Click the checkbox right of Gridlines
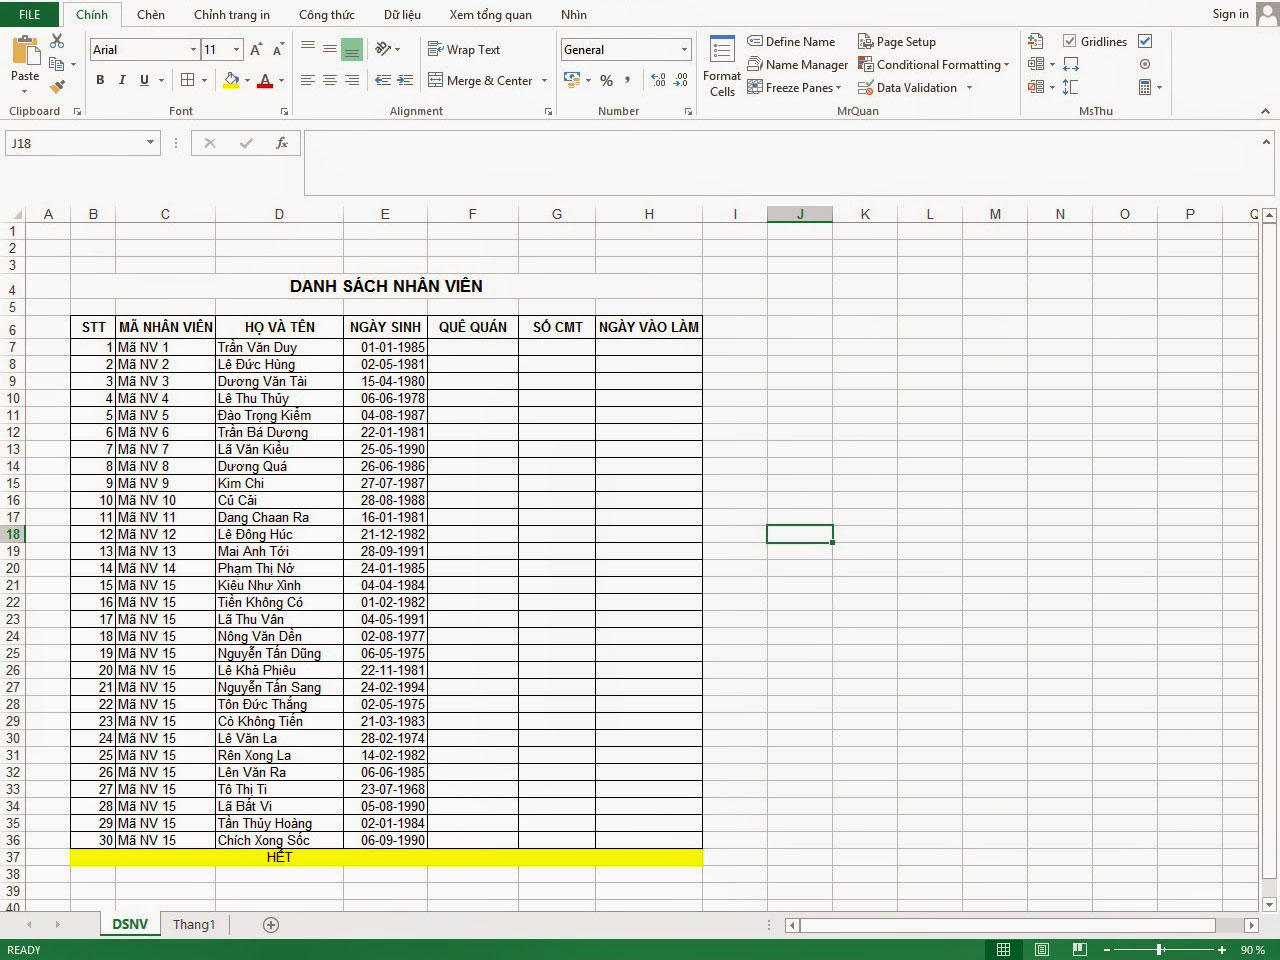1280x960 pixels. (x=1144, y=41)
